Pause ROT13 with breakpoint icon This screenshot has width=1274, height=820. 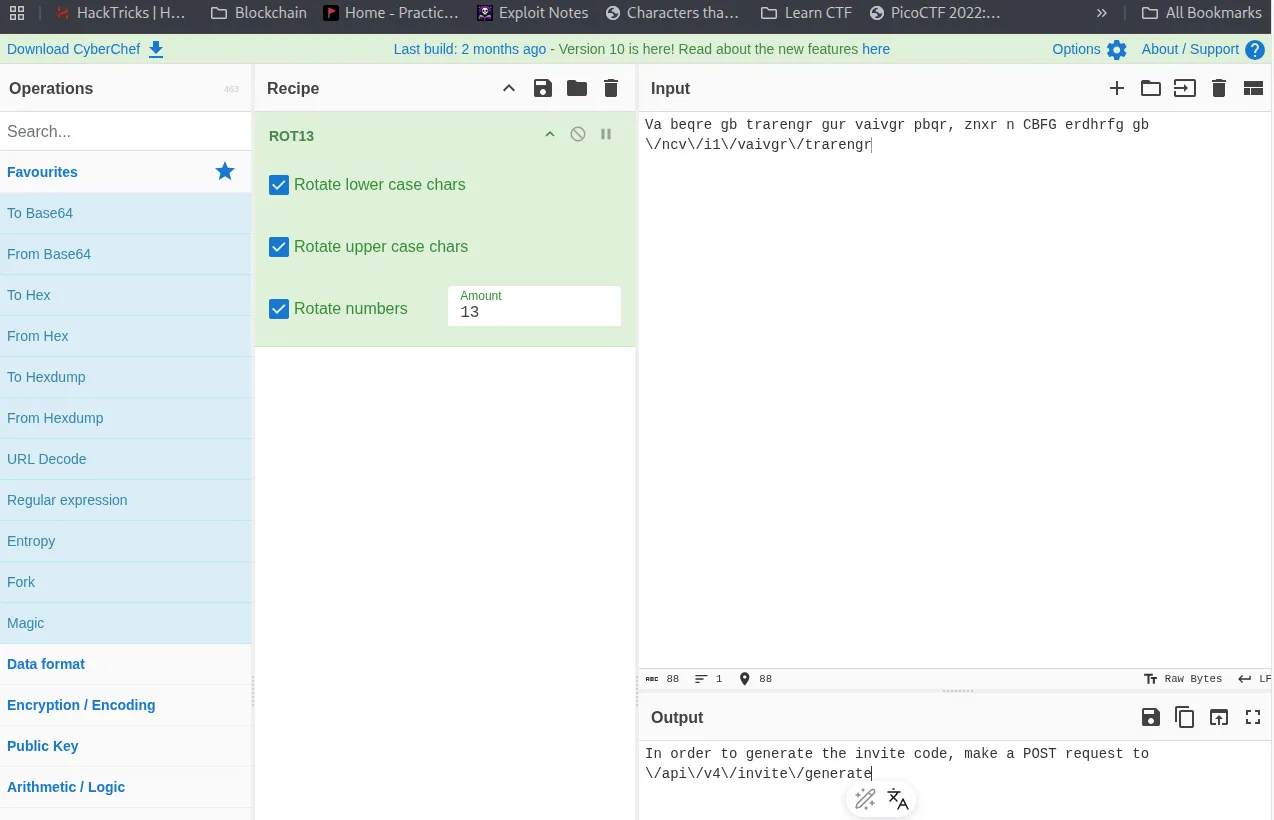click(x=606, y=134)
